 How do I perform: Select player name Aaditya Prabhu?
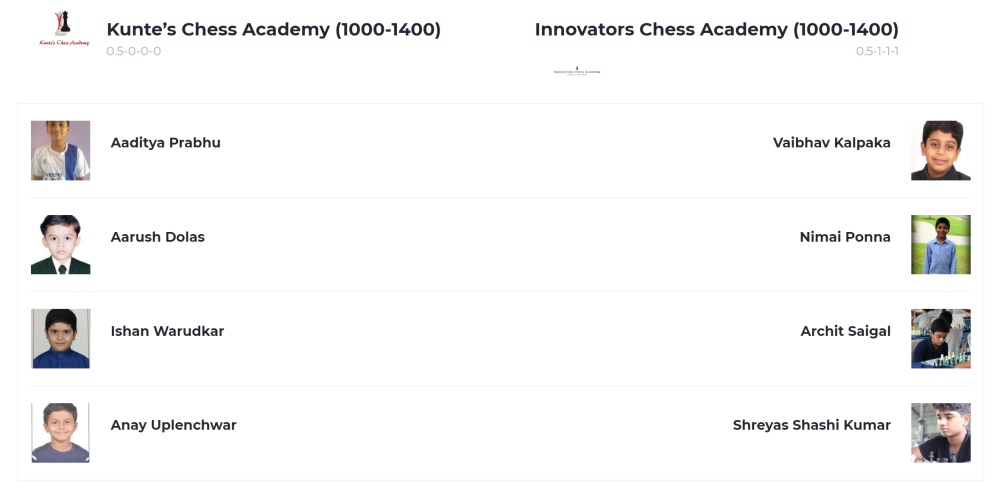[165, 143]
